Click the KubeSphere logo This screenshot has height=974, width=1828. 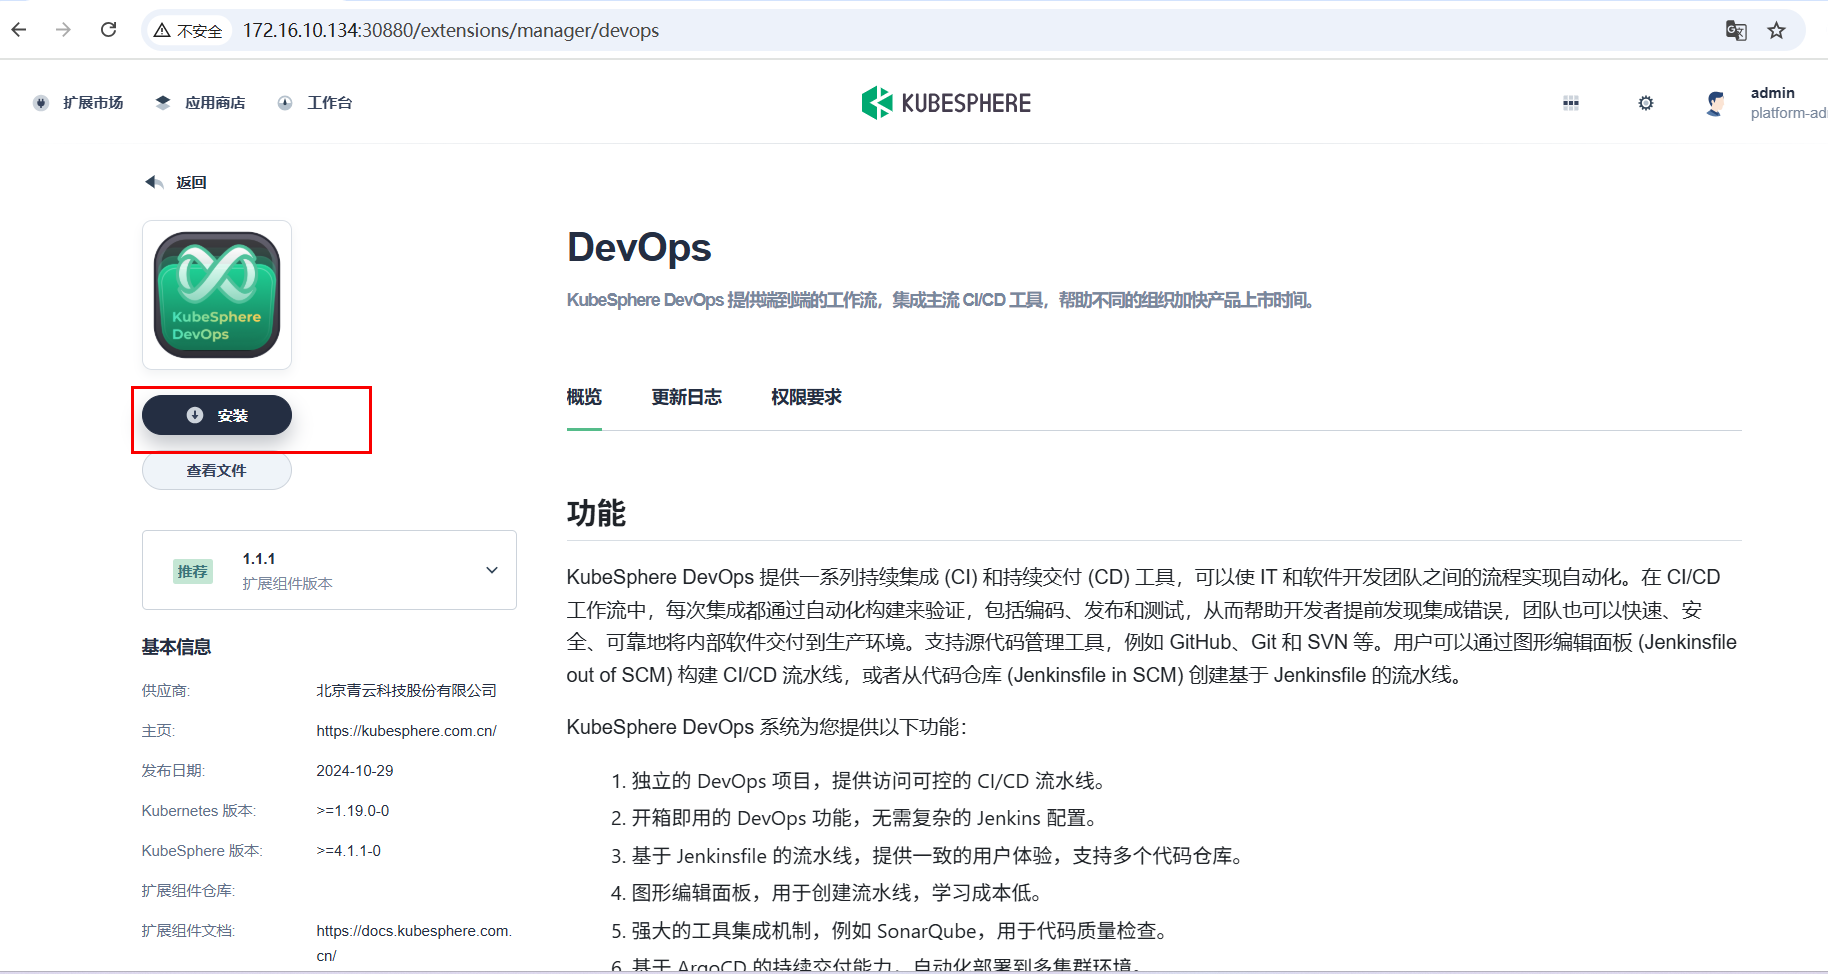pos(946,102)
